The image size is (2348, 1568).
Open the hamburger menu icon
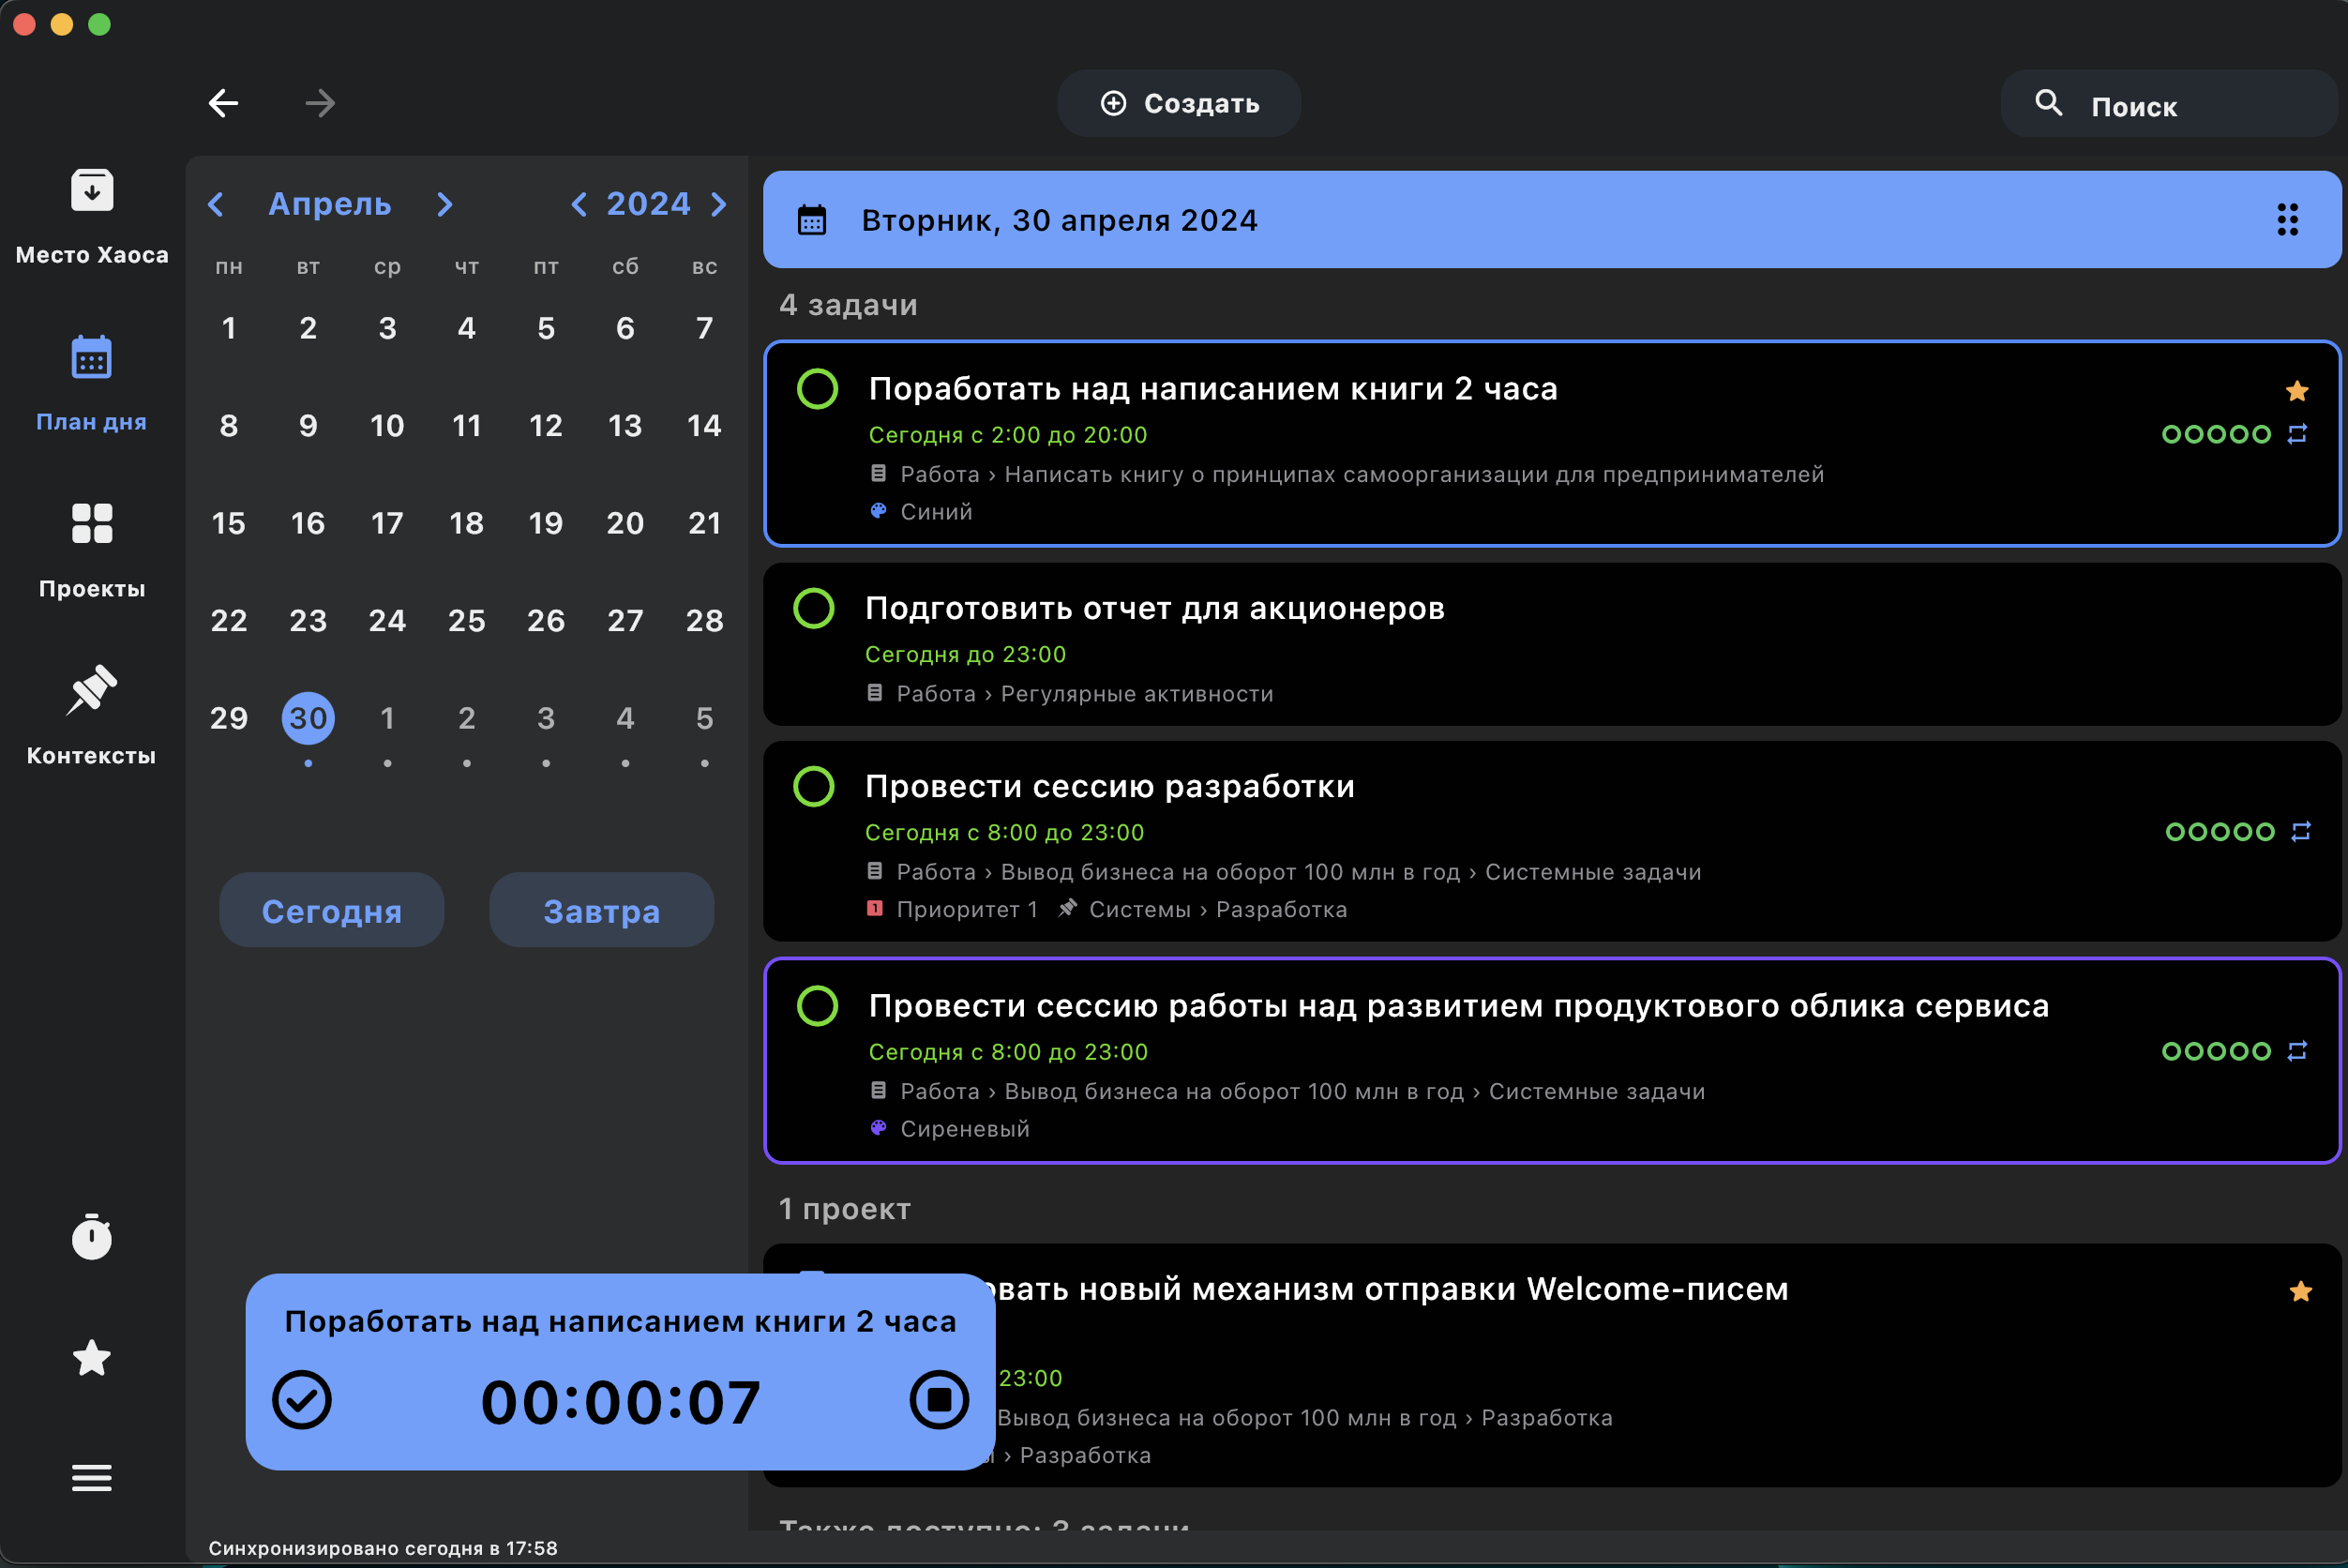coord(92,1477)
